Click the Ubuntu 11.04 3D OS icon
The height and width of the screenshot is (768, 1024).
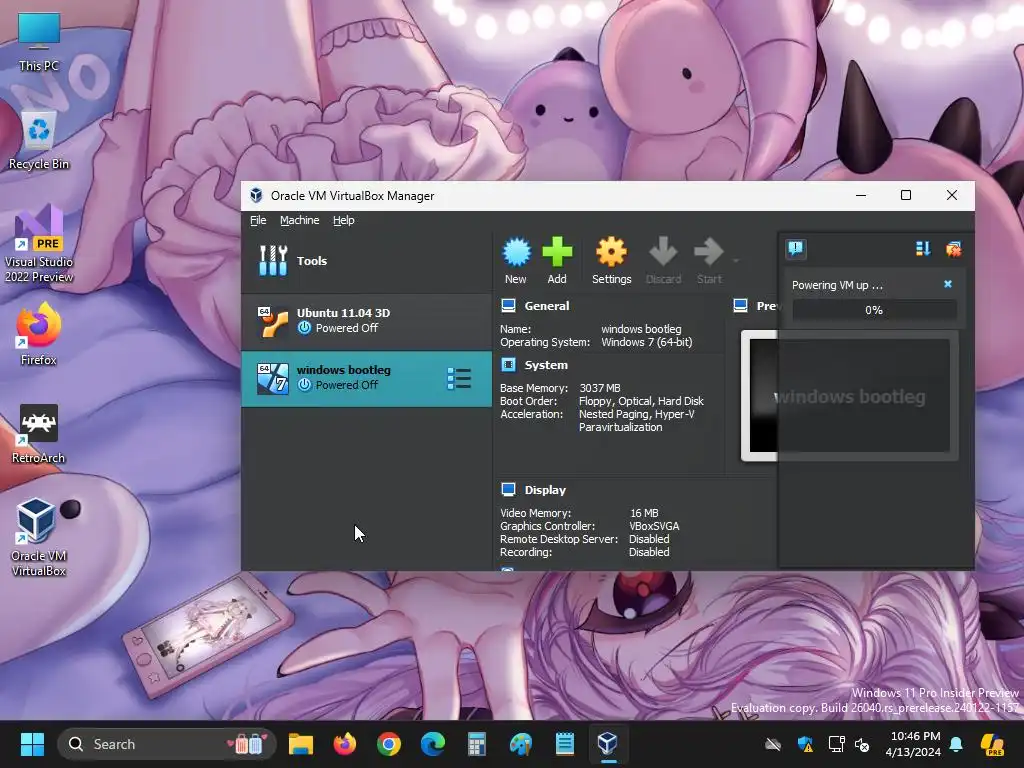(x=272, y=321)
